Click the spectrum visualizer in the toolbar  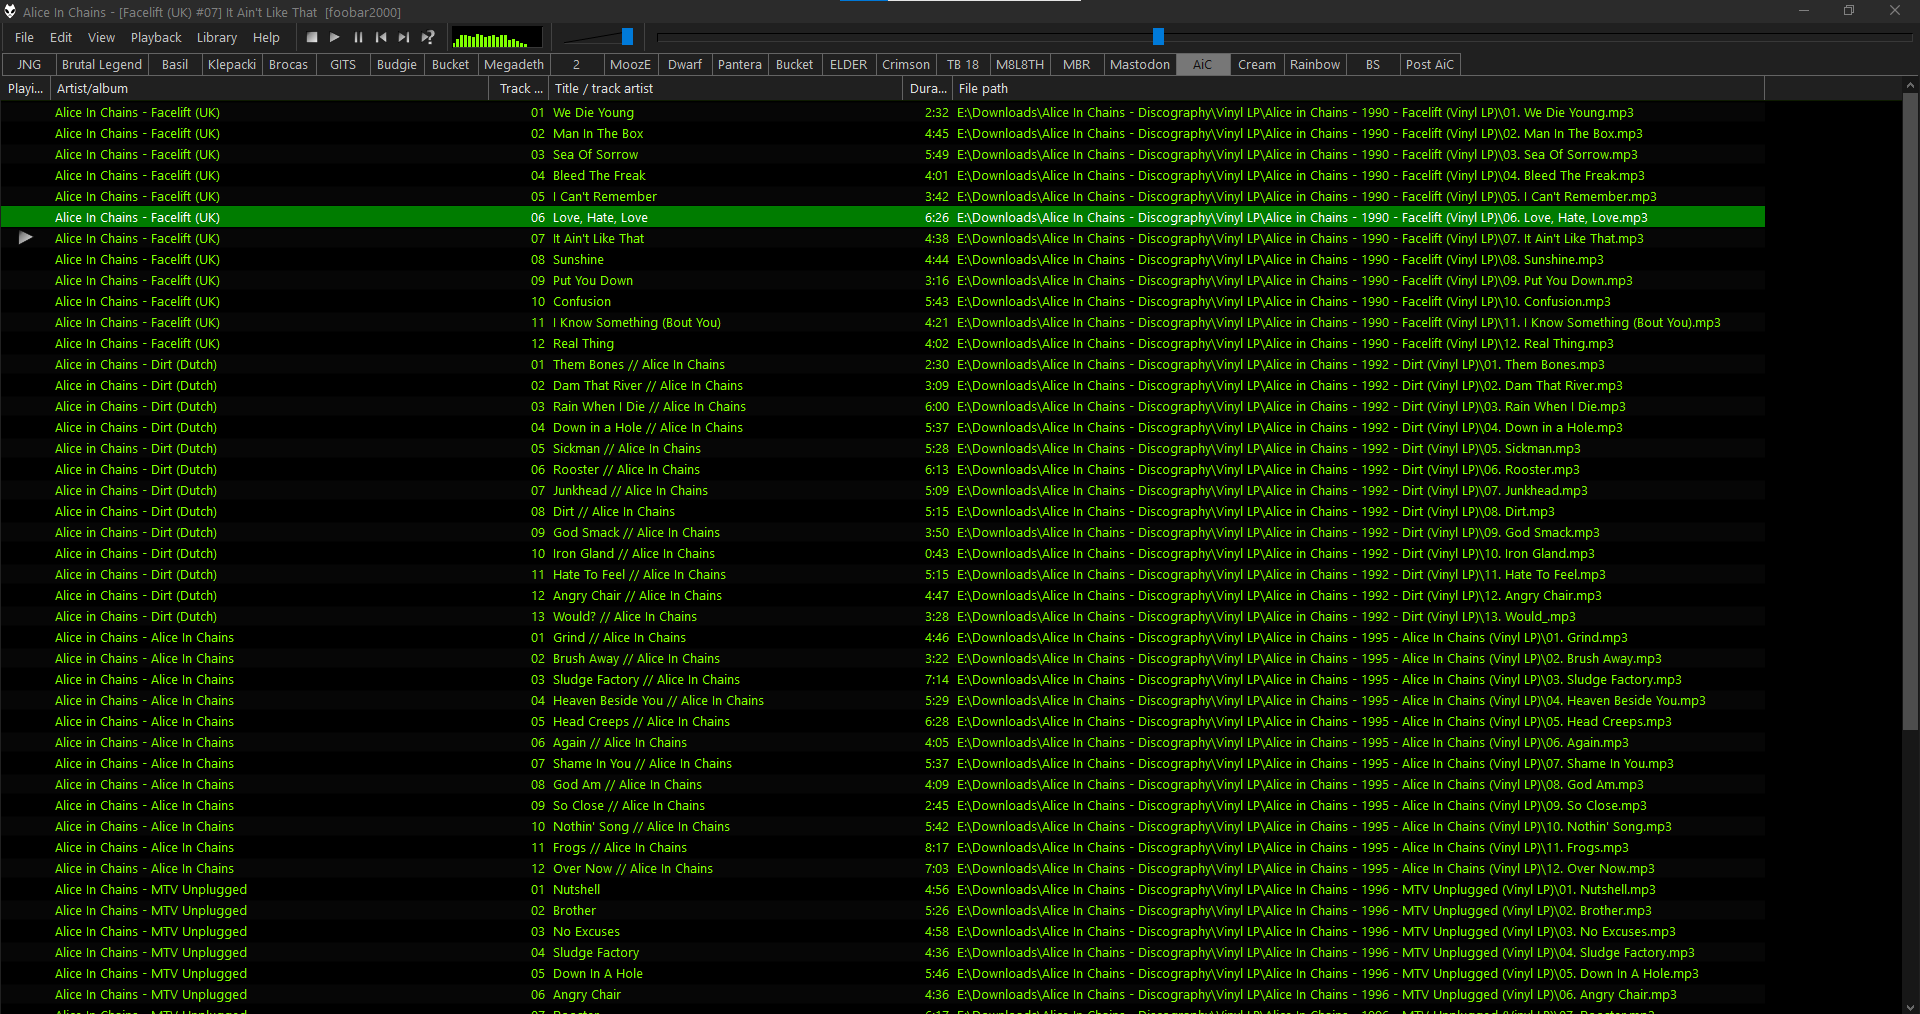coord(497,38)
